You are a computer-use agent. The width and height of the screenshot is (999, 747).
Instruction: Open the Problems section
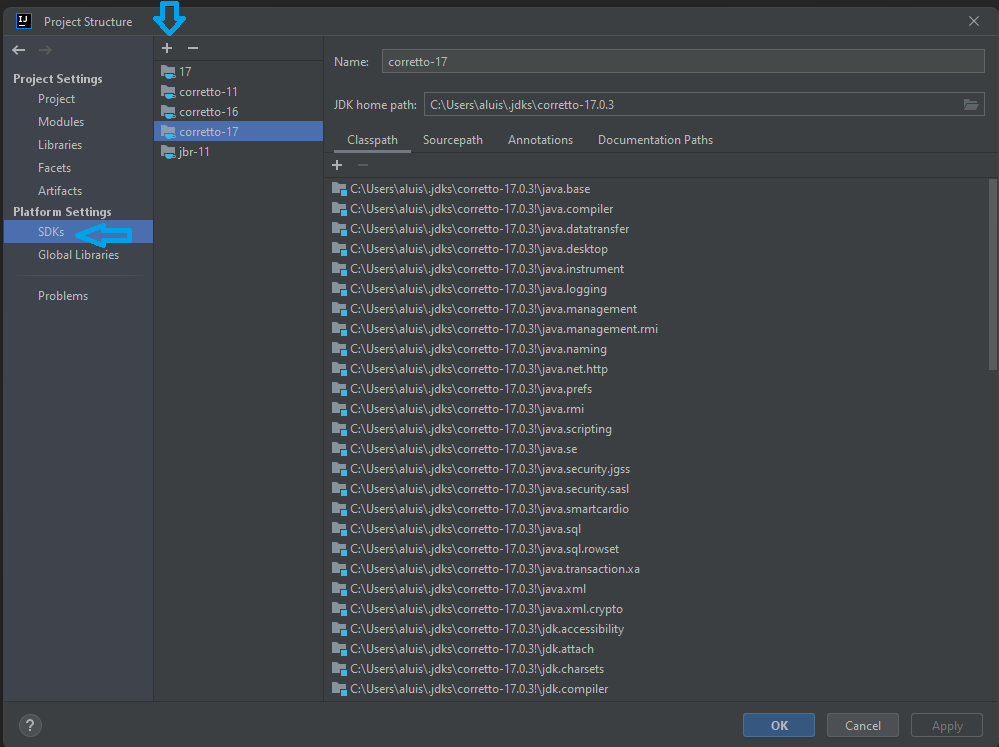pyautogui.click(x=63, y=296)
